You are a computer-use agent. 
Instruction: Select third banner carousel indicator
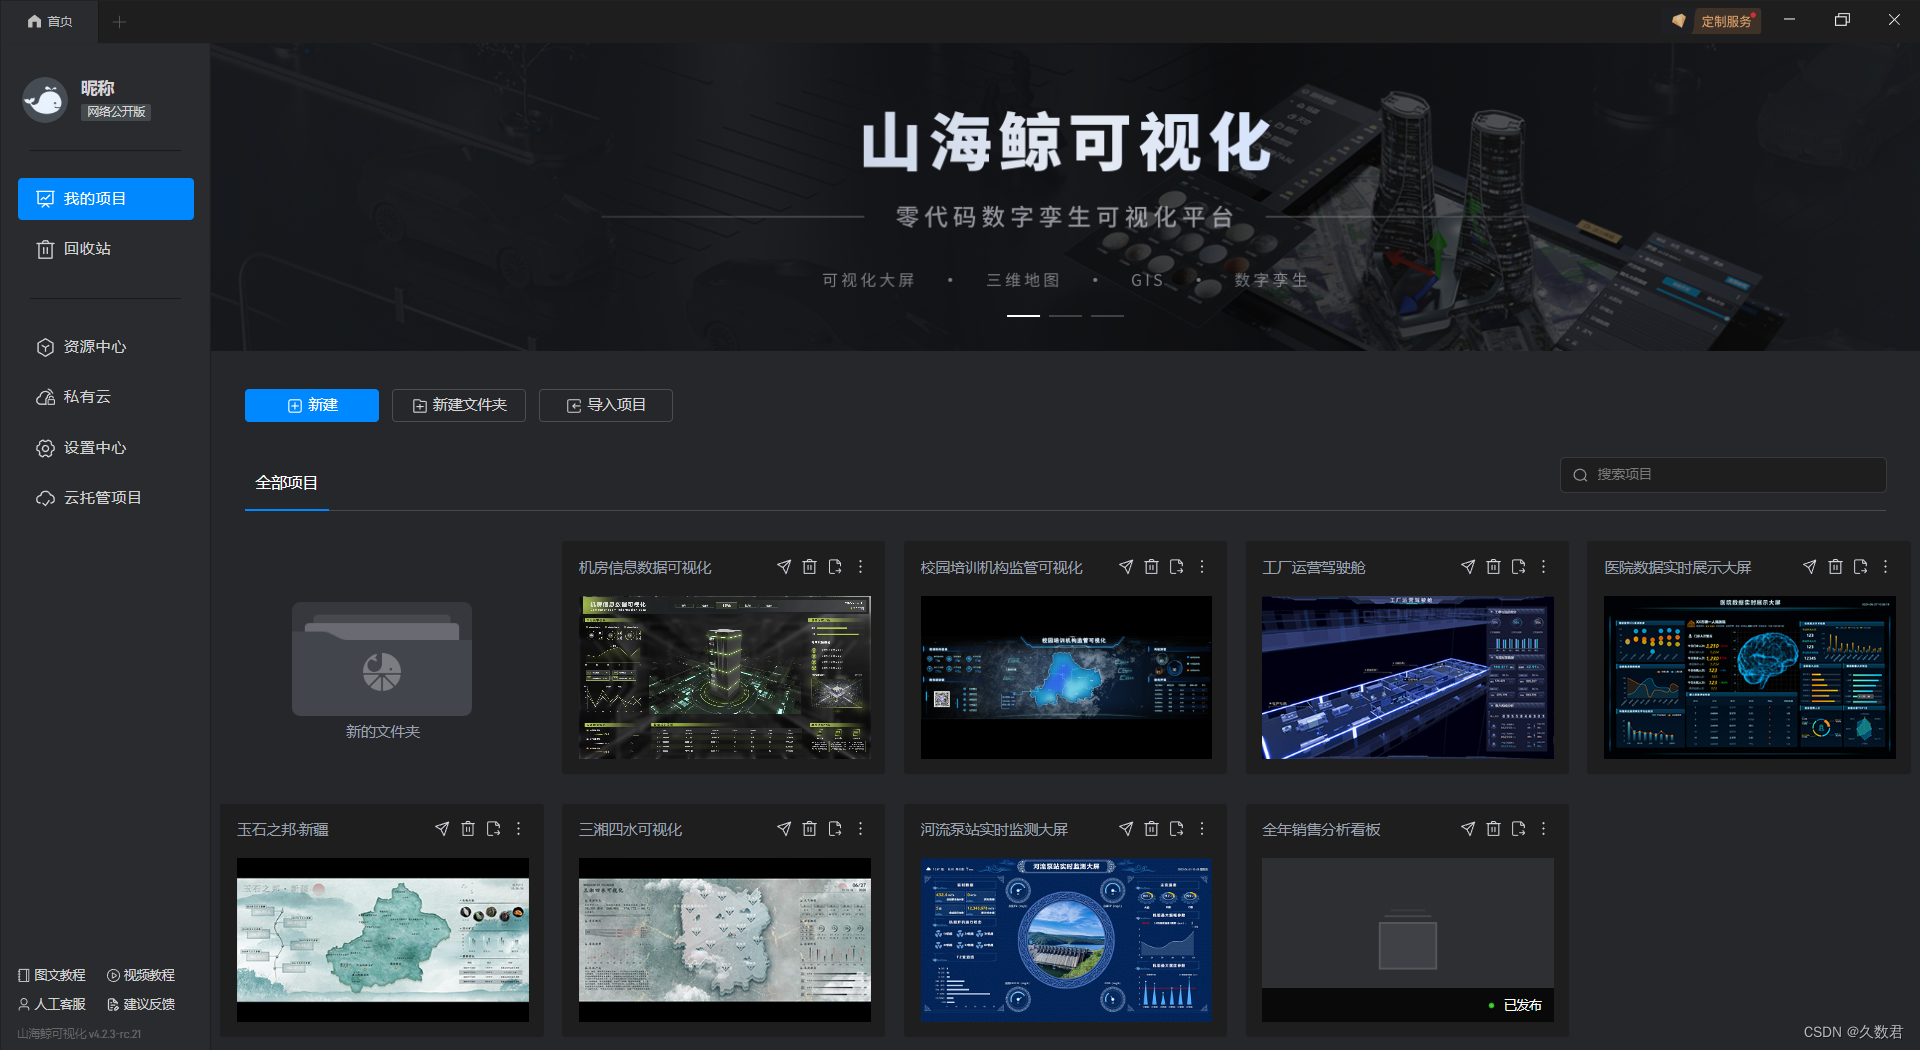click(x=1107, y=315)
